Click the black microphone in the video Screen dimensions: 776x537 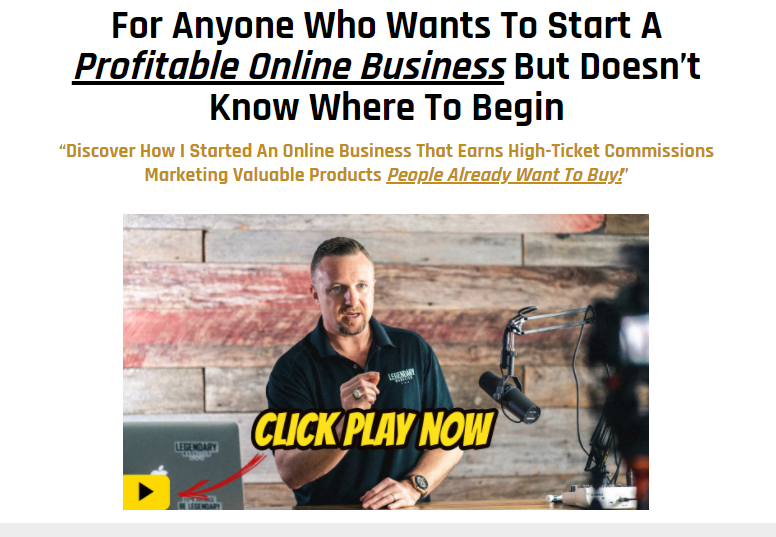pyautogui.click(x=509, y=397)
